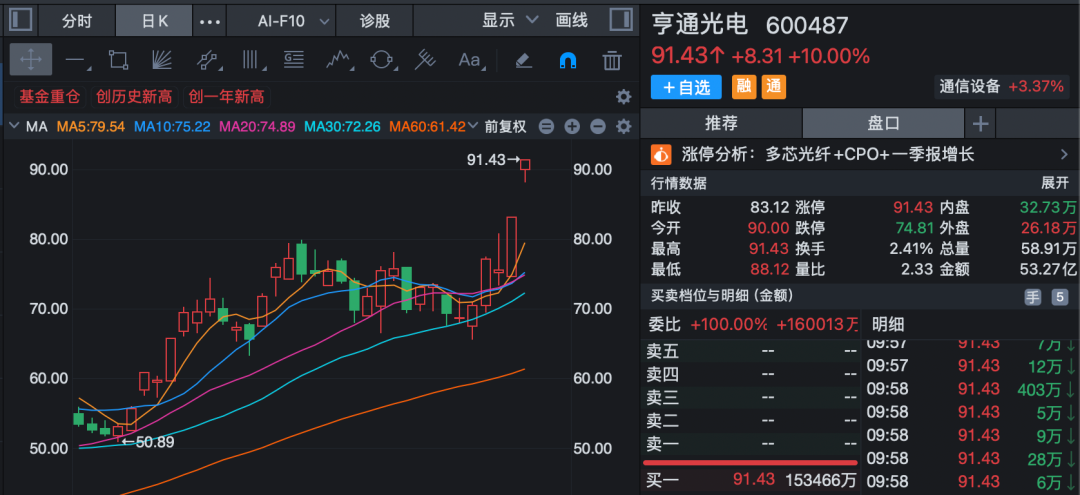Click the +自选 add to watchlist button
This screenshot has height=495, width=1080.
coord(685,87)
